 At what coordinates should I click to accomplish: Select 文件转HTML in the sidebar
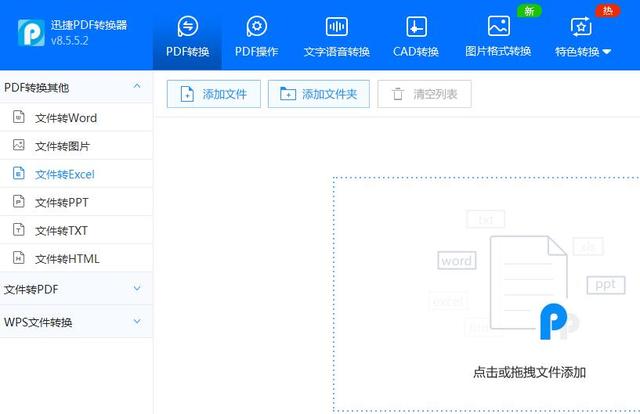(76, 258)
